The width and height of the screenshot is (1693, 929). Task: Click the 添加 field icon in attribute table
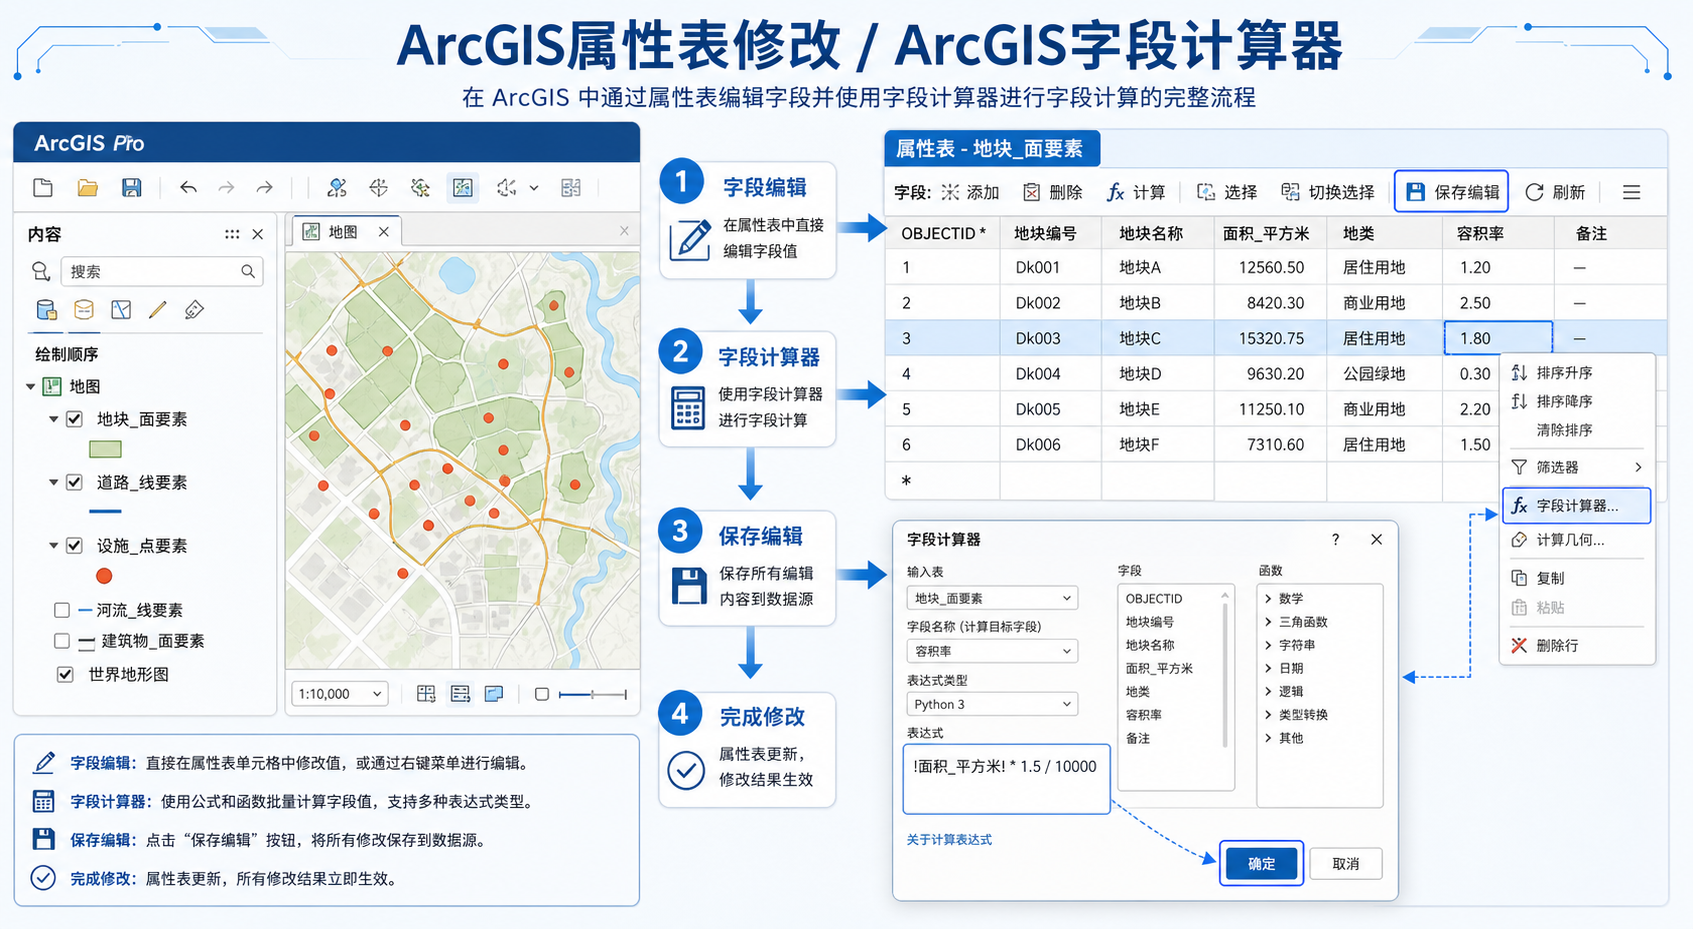(950, 192)
